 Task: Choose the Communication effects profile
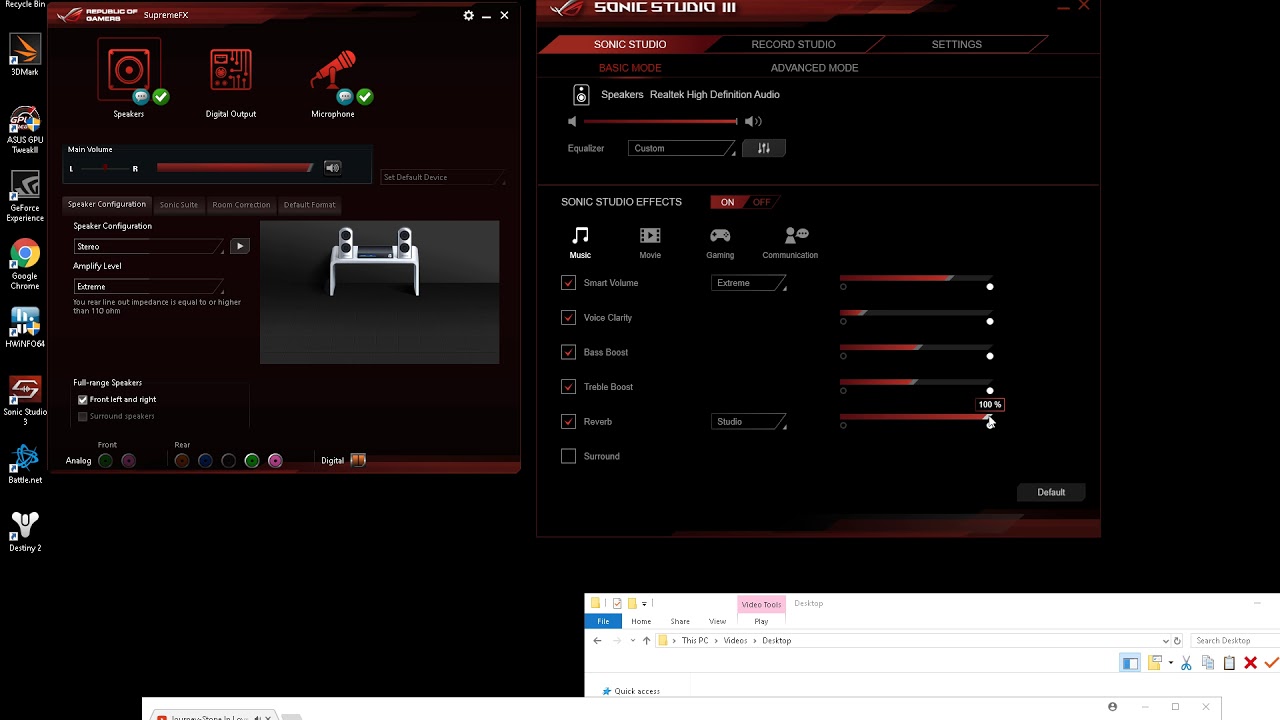[790, 240]
